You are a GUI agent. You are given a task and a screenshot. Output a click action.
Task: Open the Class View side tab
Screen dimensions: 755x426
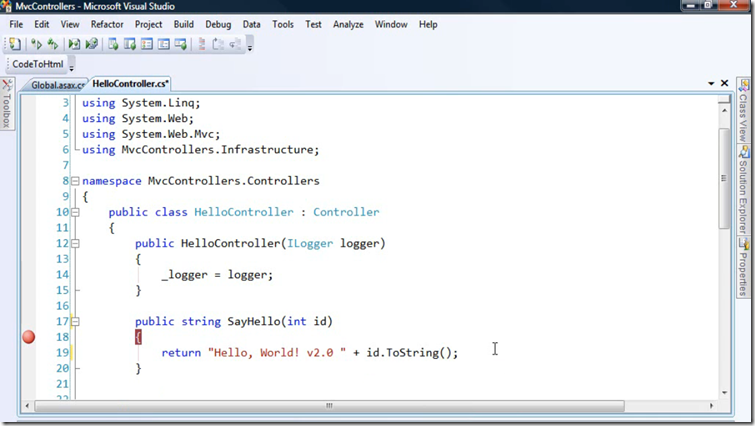tap(743, 111)
